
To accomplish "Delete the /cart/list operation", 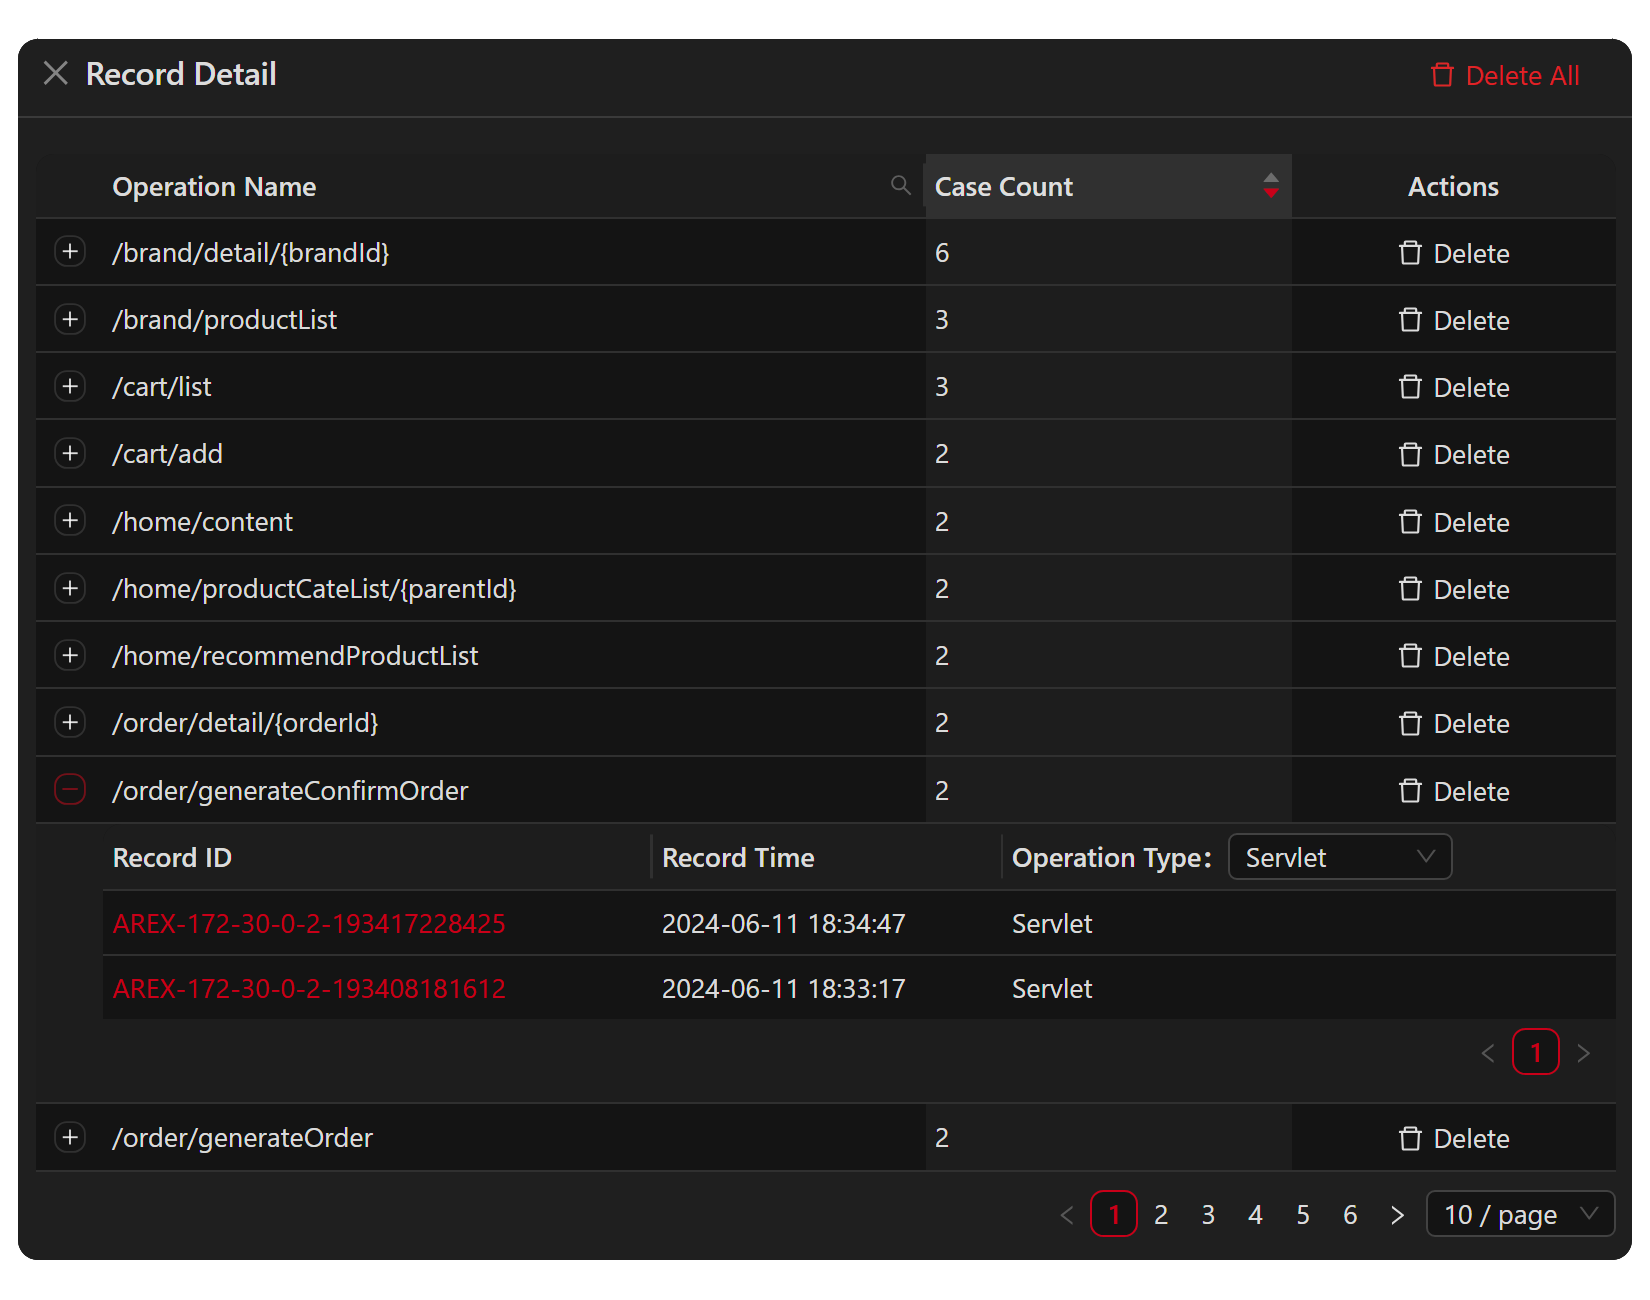I will pyautogui.click(x=1454, y=388).
